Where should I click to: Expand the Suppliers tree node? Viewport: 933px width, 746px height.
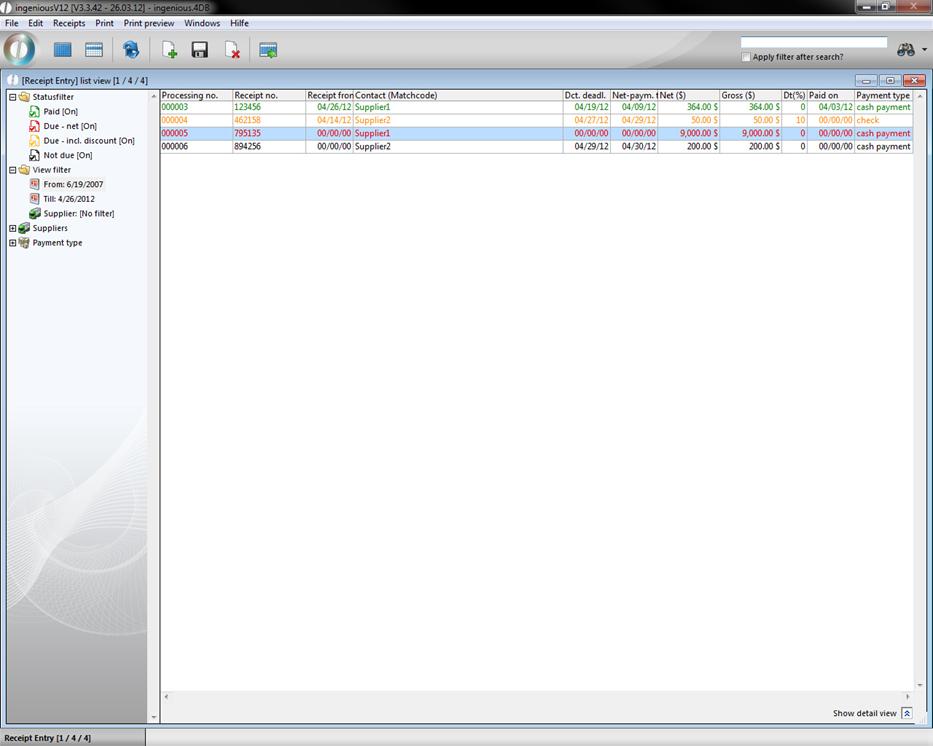(13, 228)
